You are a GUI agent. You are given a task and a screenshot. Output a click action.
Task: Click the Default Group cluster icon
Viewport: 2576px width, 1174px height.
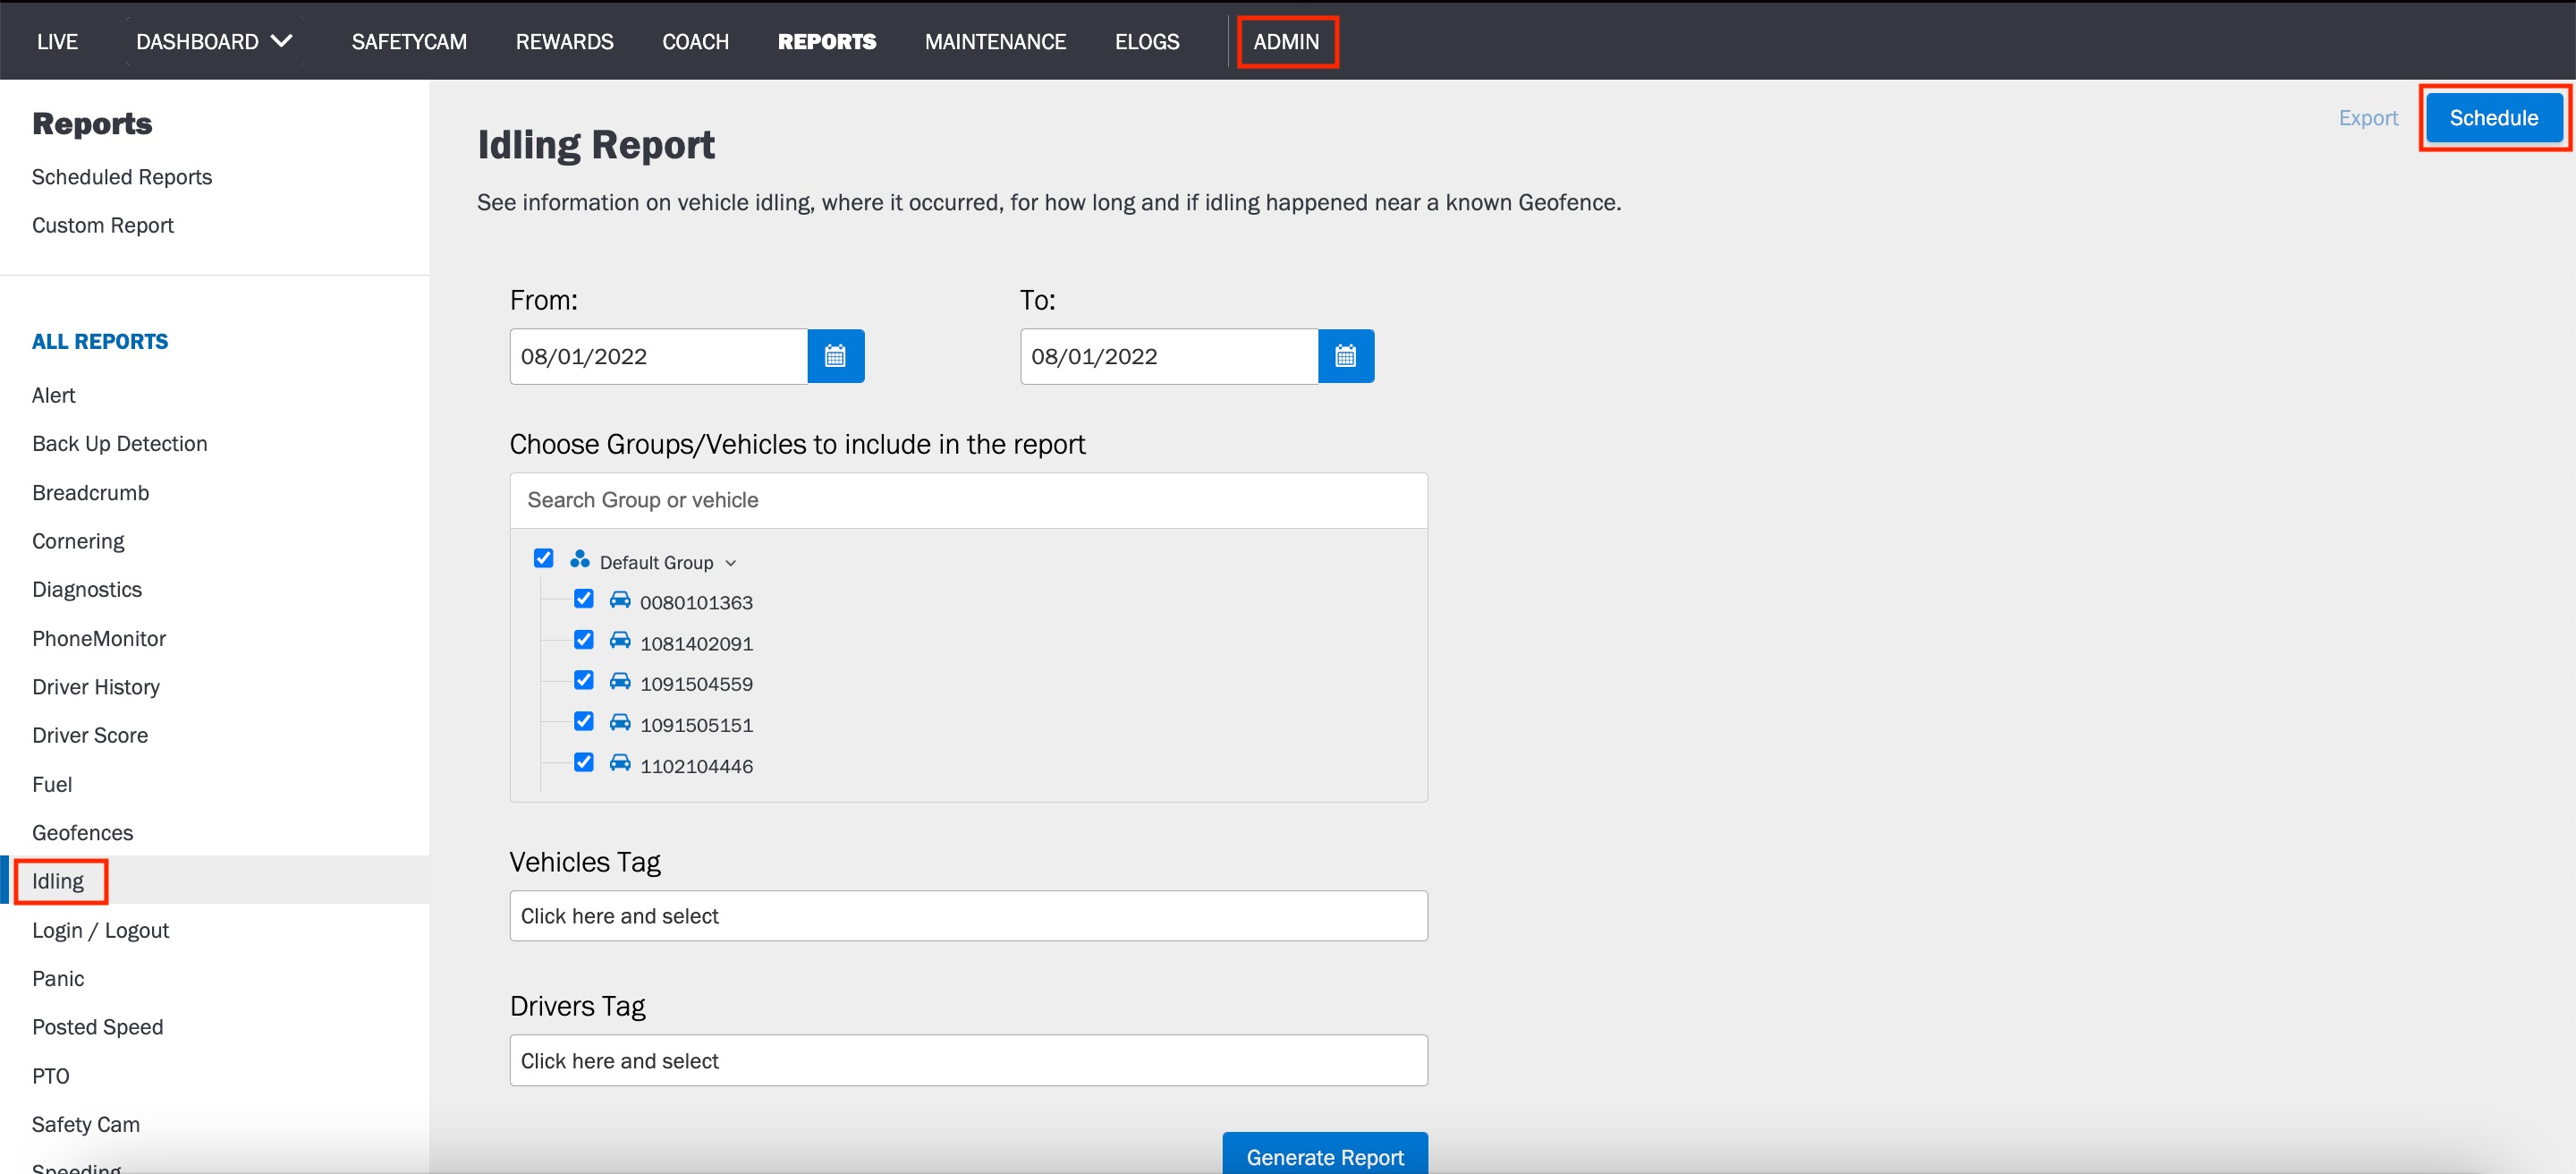pos(580,559)
